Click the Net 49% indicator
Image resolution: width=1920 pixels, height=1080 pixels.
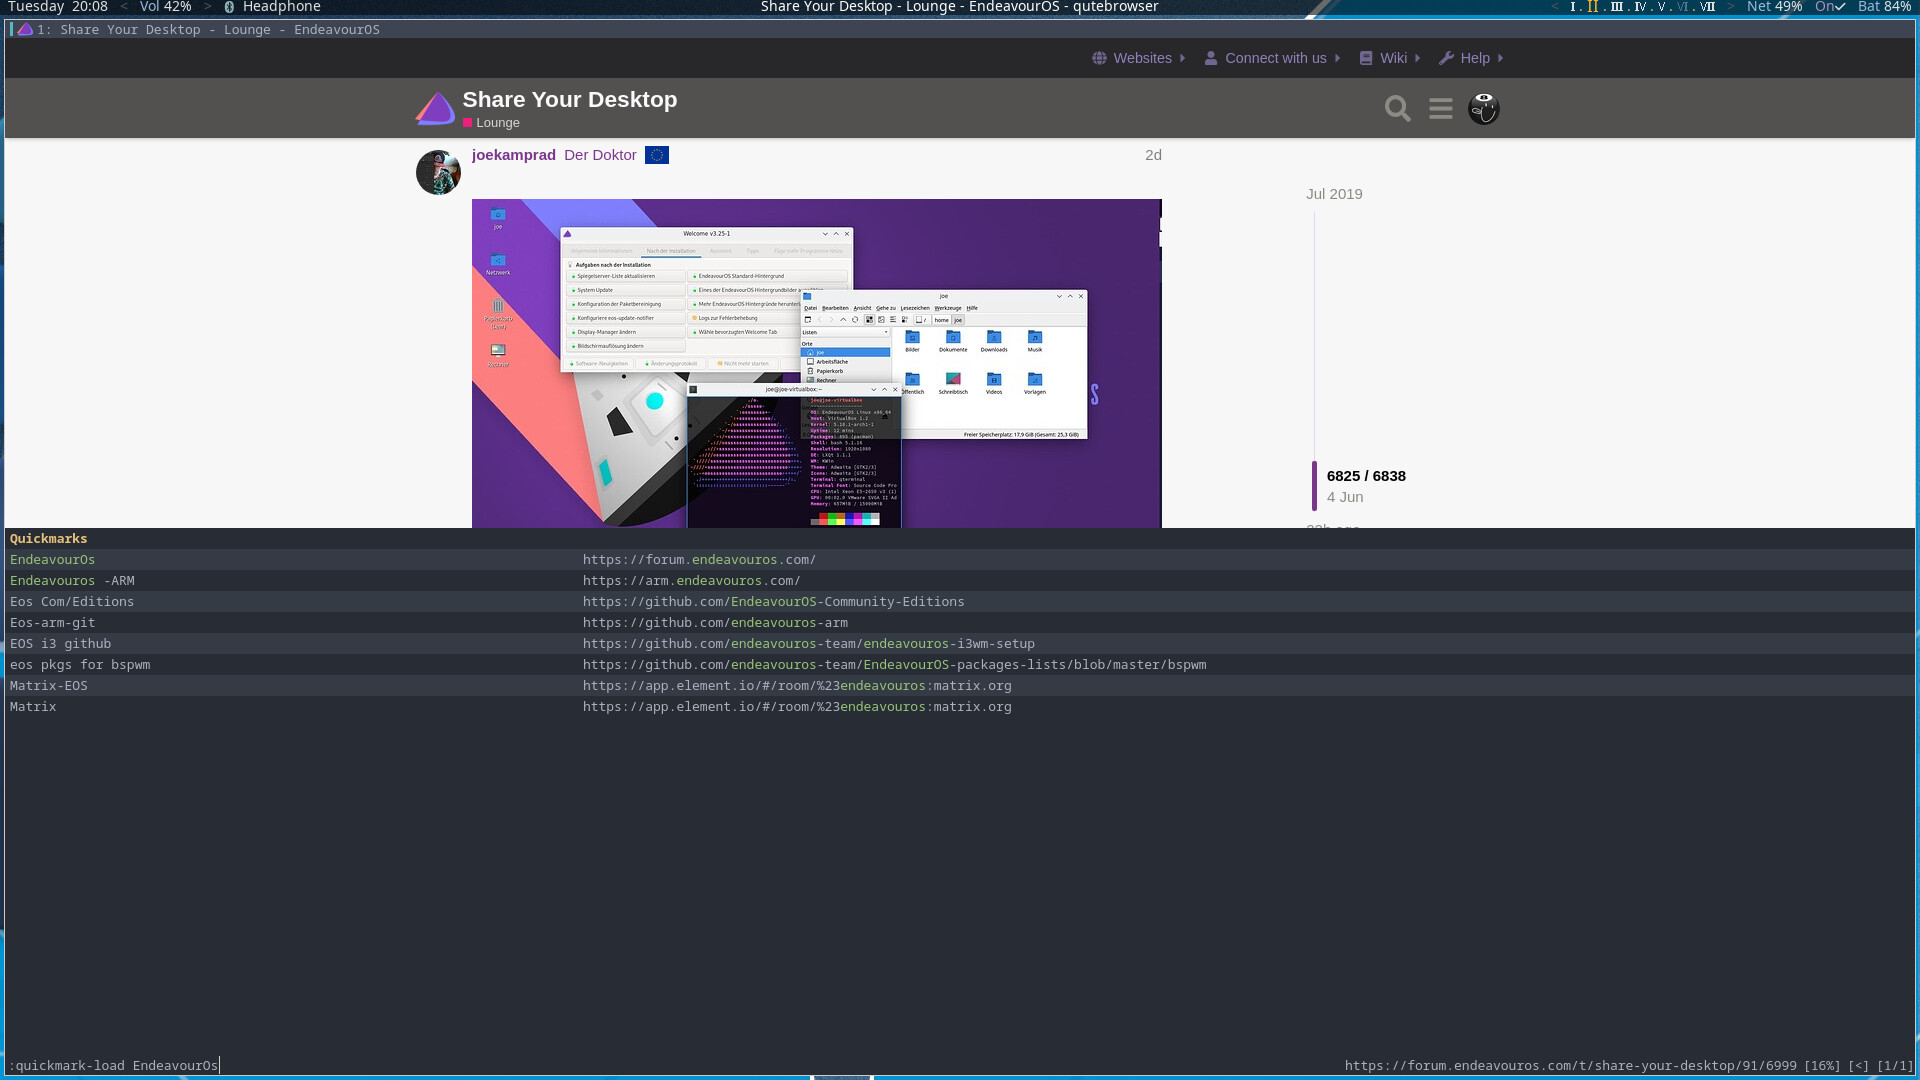point(1775,7)
